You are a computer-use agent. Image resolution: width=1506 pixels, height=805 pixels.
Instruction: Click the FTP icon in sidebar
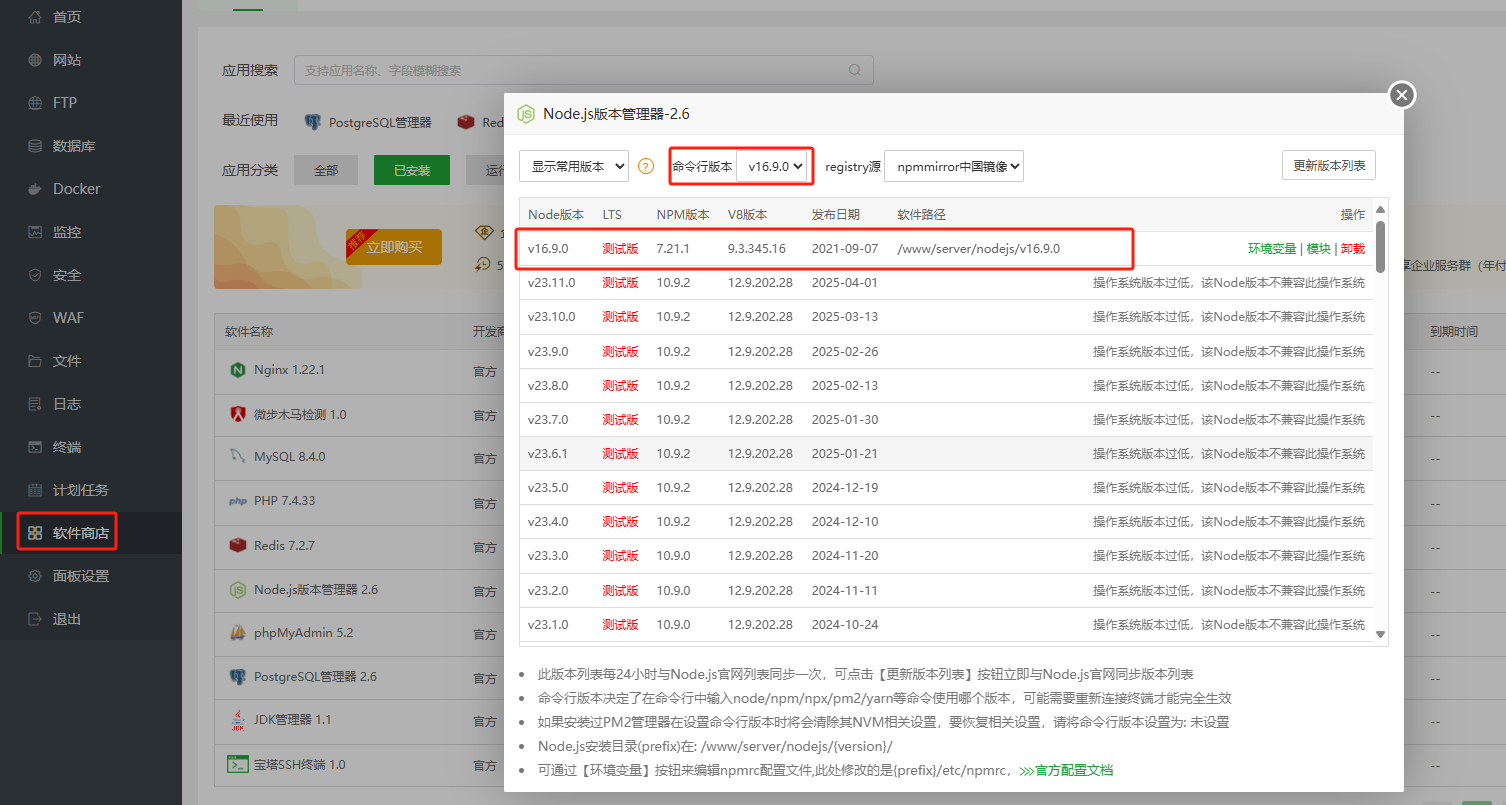[35, 103]
